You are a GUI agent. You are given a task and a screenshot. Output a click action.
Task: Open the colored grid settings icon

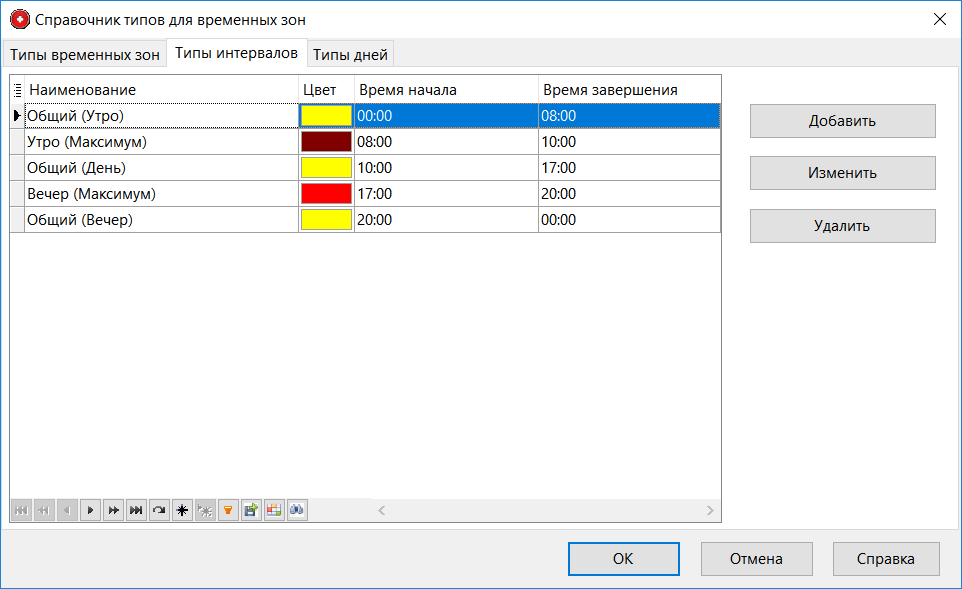pyautogui.click(x=274, y=510)
